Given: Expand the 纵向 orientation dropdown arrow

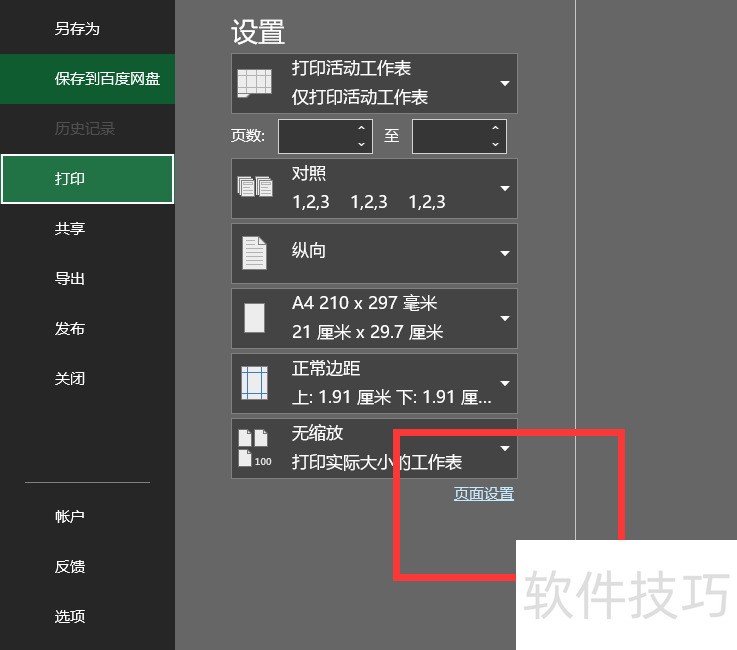Looking at the screenshot, I should pos(505,253).
